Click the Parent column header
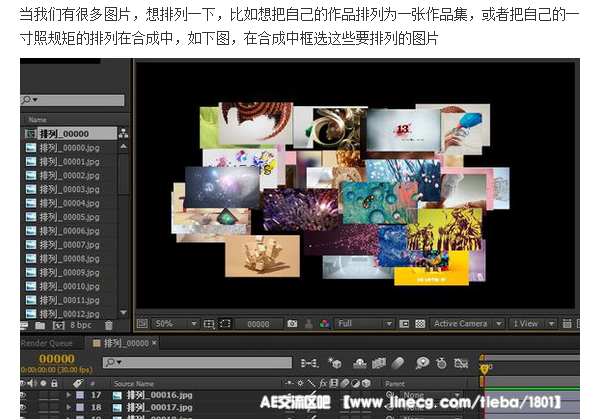 tap(395, 384)
